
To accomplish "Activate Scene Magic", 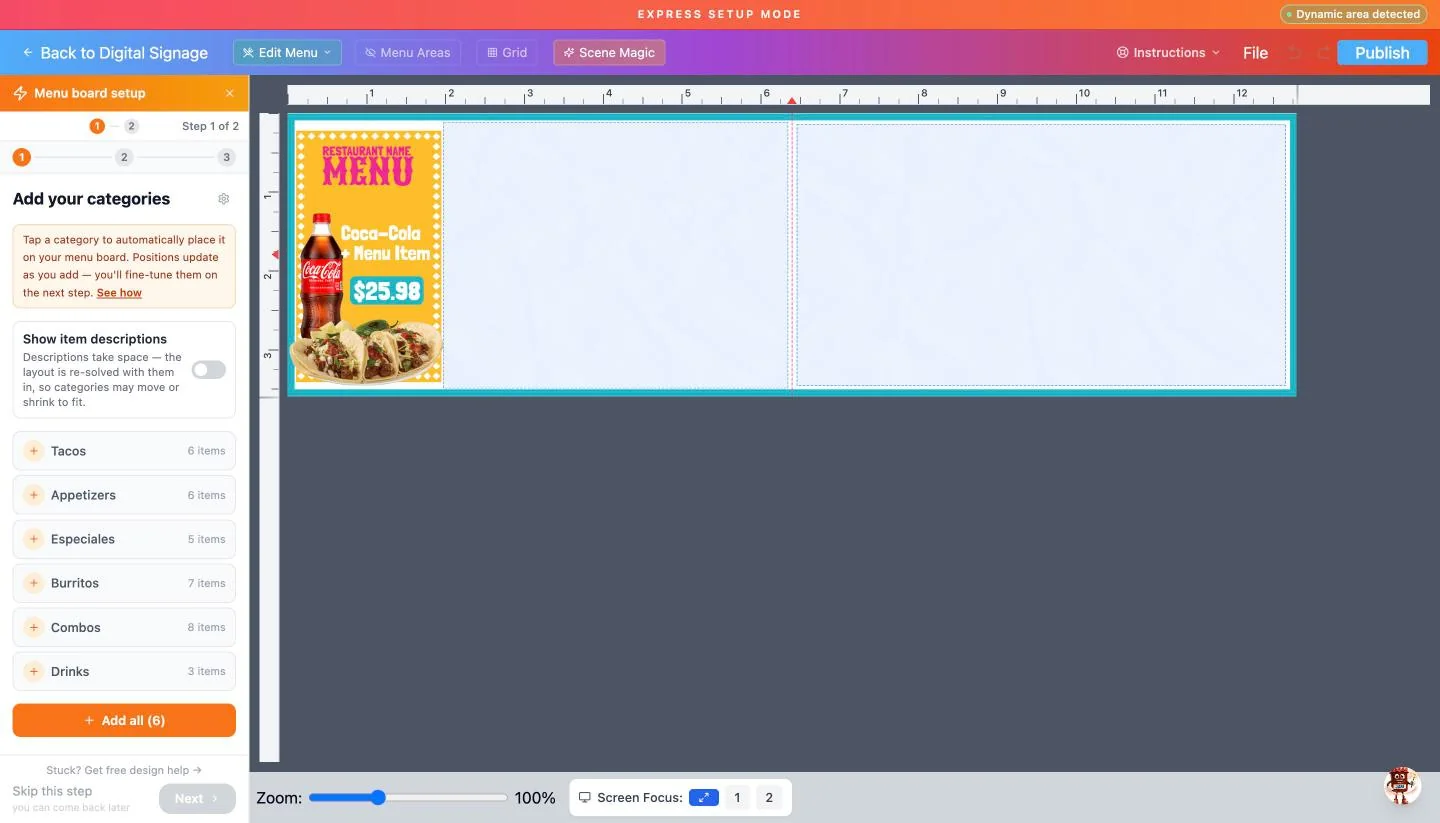I will coord(609,53).
